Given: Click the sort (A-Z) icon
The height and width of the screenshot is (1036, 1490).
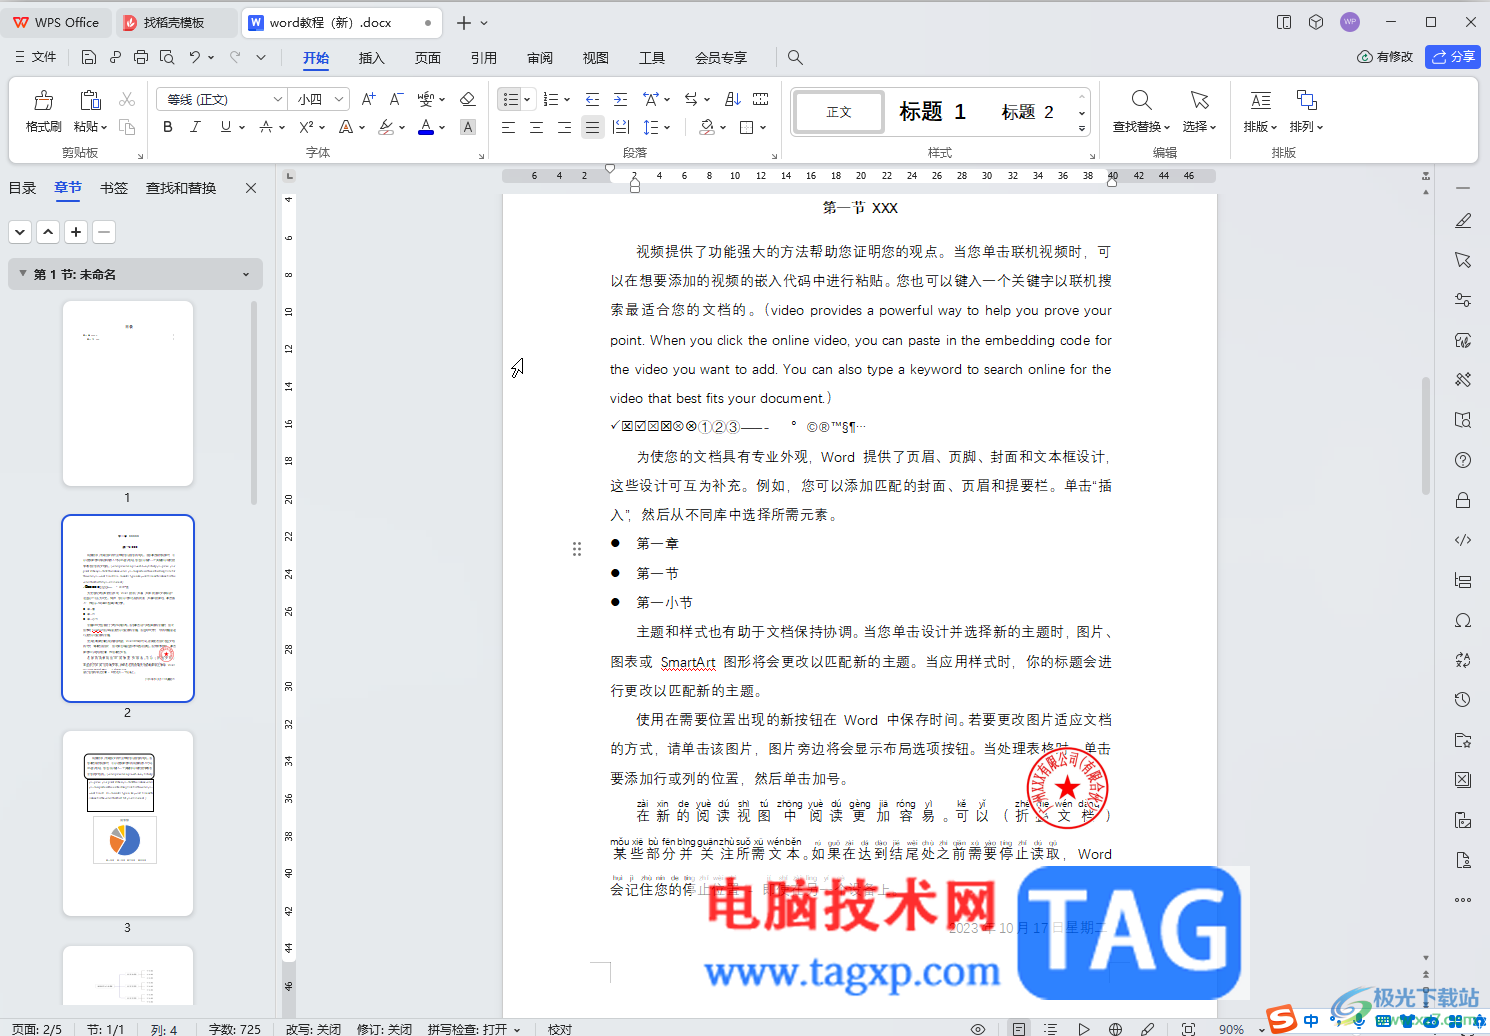Looking at the screenshot, I should tap(733, 99).
